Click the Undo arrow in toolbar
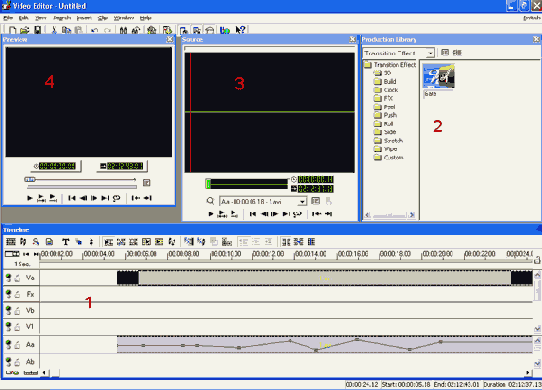Image resolution: width=542 pixels, height=390 pixels. 94,31
